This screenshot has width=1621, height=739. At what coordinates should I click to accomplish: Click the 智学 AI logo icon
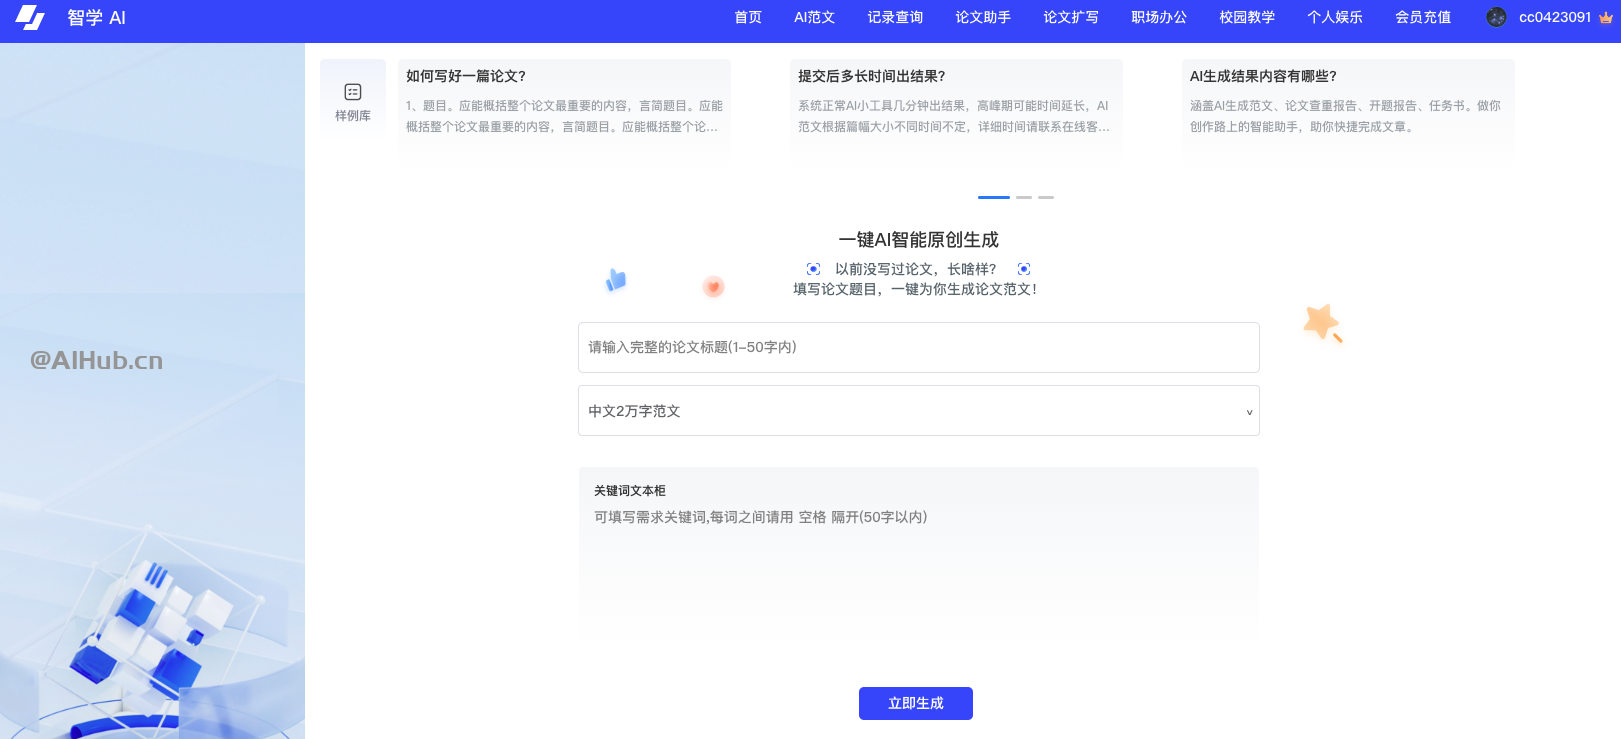(30, 18)
